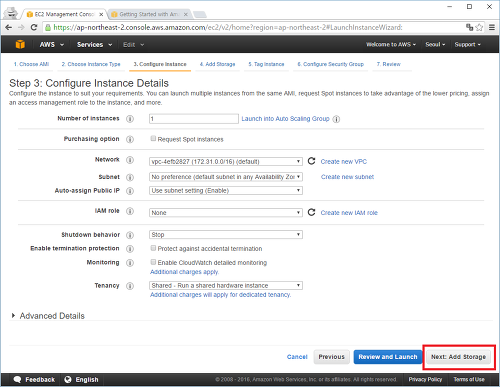Open Auto-assign Public IP dropdown
The image size is (500, 387).
(226, 190)
